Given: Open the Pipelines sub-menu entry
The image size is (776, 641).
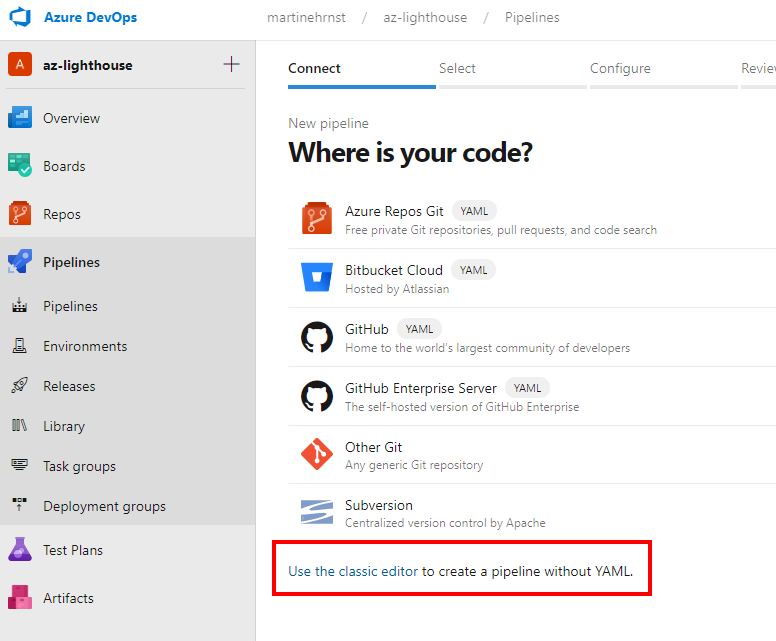Looking at the screenshot, I should [70, 306].
